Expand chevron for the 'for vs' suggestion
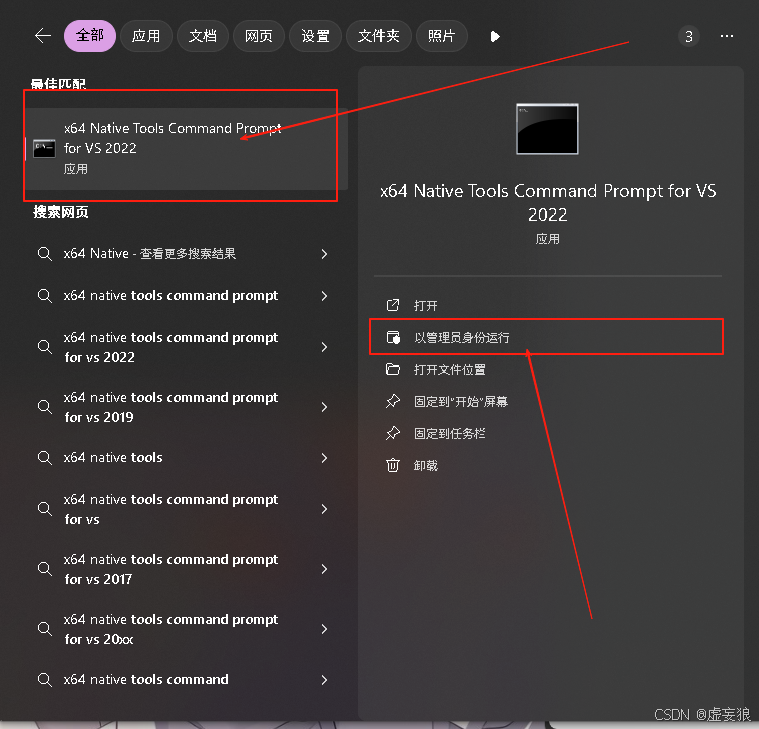Screen dimensions: 759x729 (x=324, y=509)
